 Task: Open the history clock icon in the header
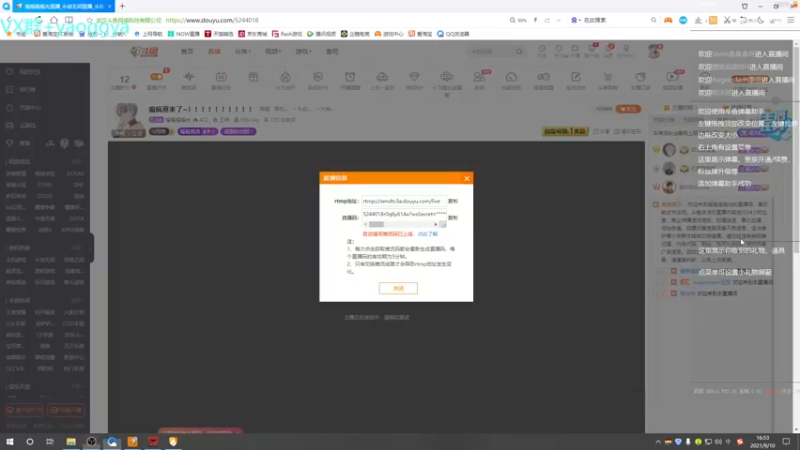point(542,49)
